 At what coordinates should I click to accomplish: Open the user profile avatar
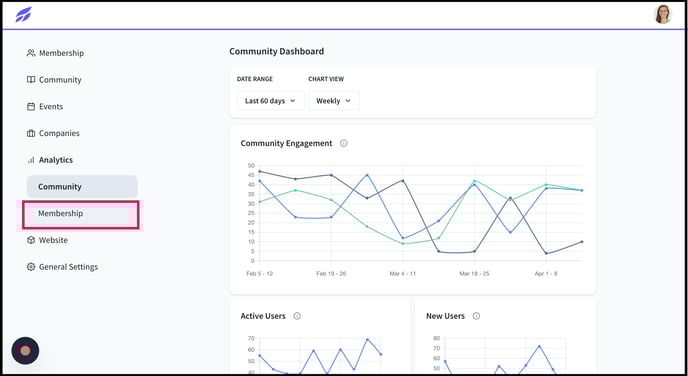click(663, 14)
